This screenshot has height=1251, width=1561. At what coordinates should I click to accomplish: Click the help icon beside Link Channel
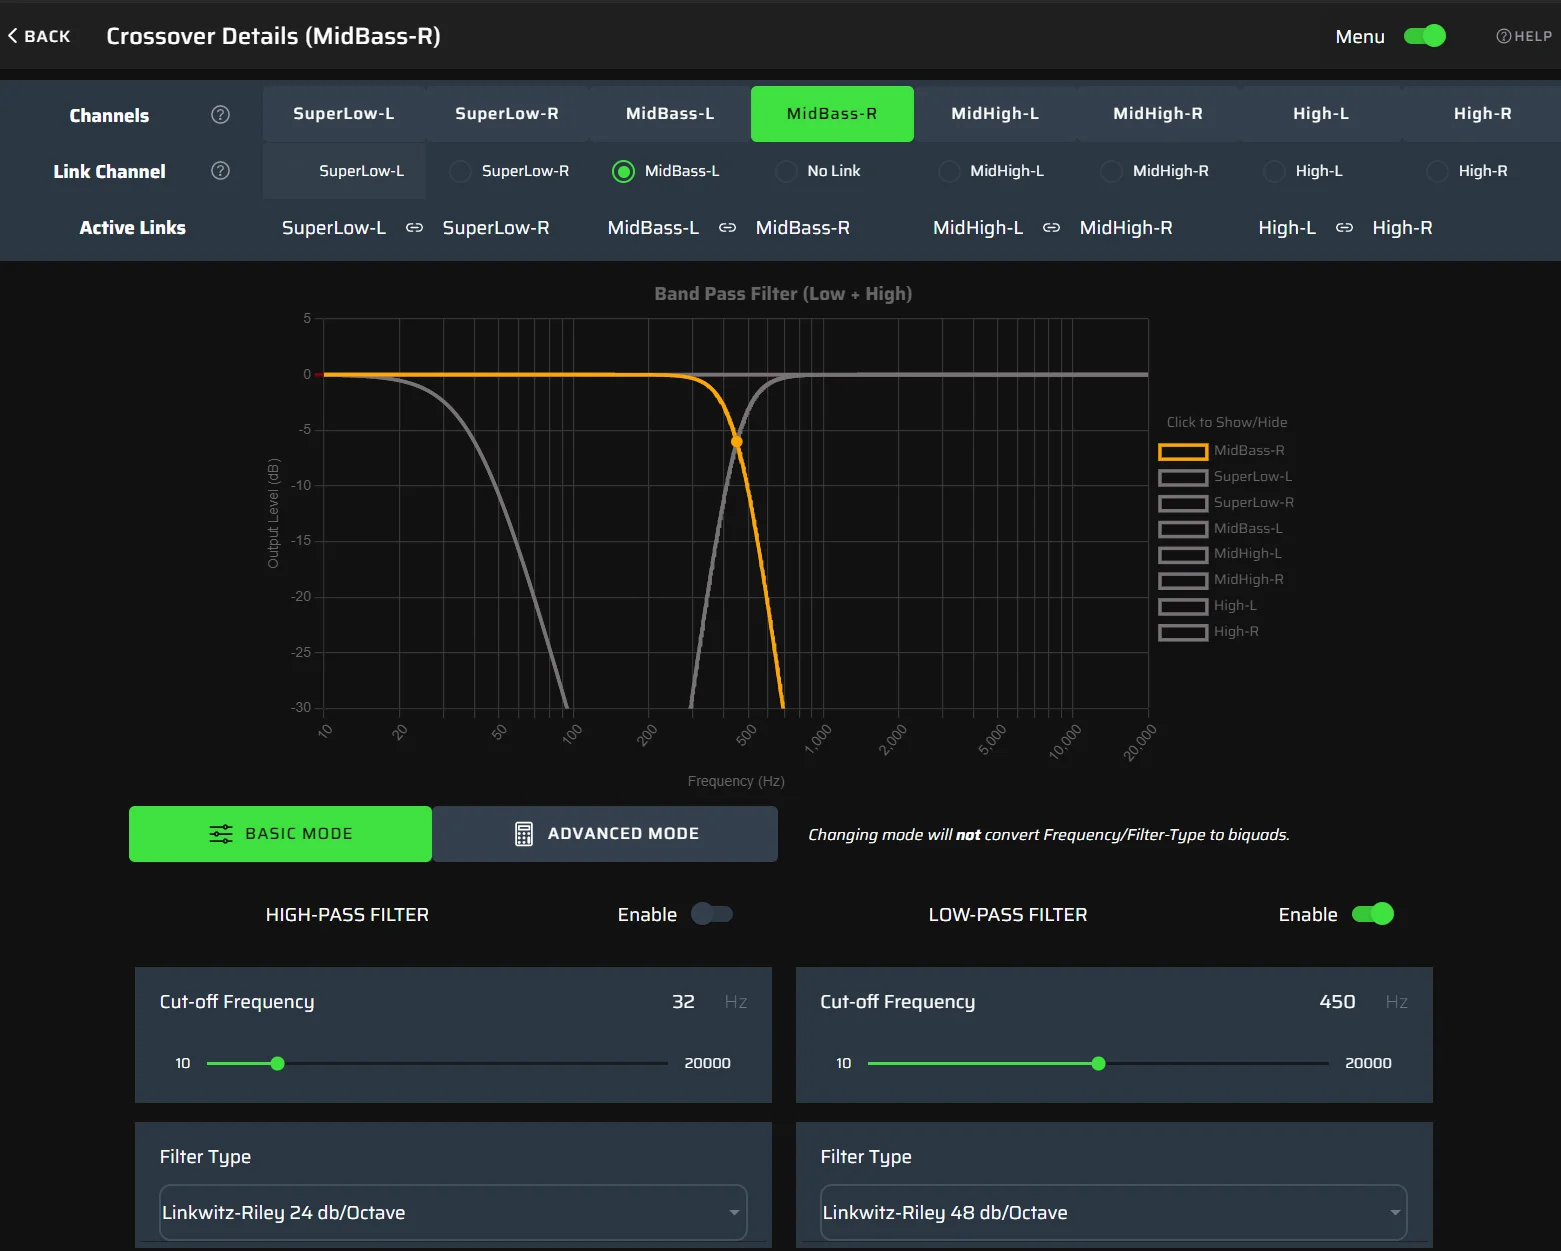pyautogui.click(x=220, y=171)
